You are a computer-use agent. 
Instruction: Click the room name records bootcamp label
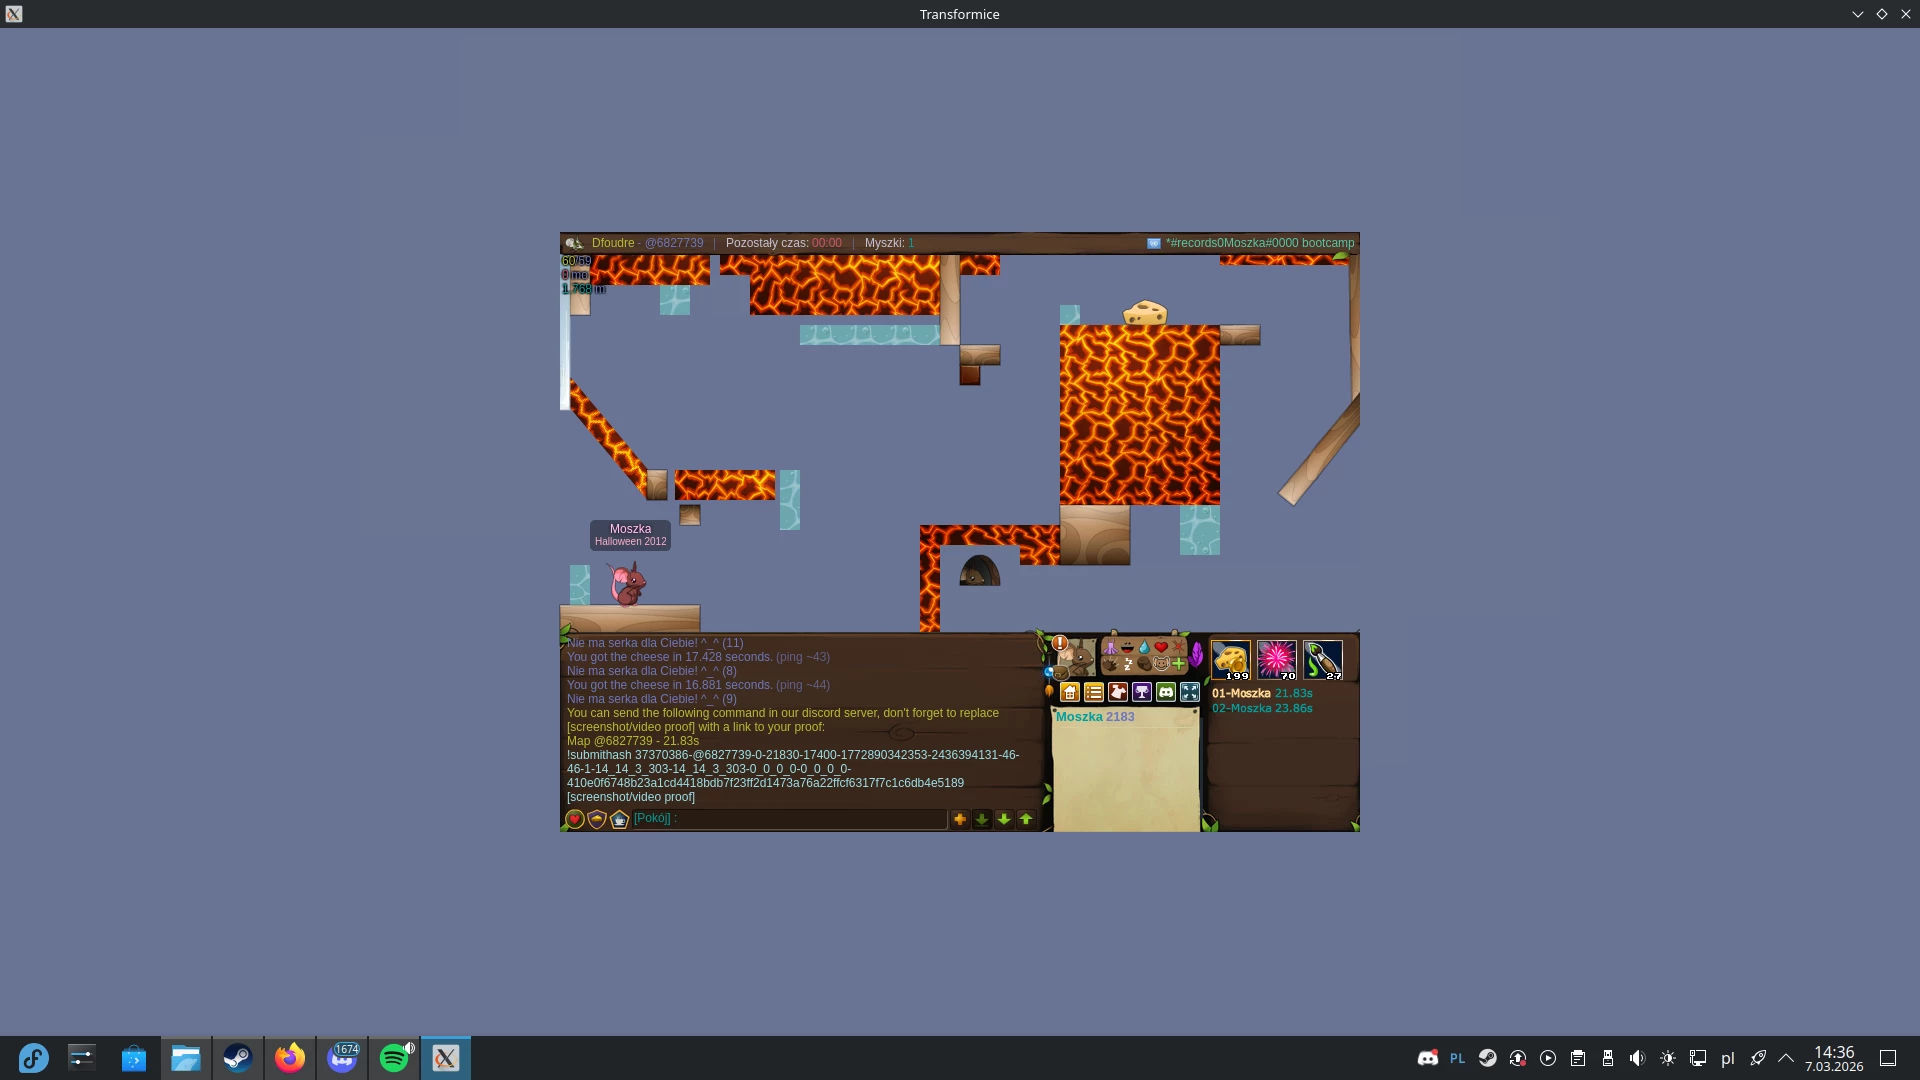coord(1260,243)
